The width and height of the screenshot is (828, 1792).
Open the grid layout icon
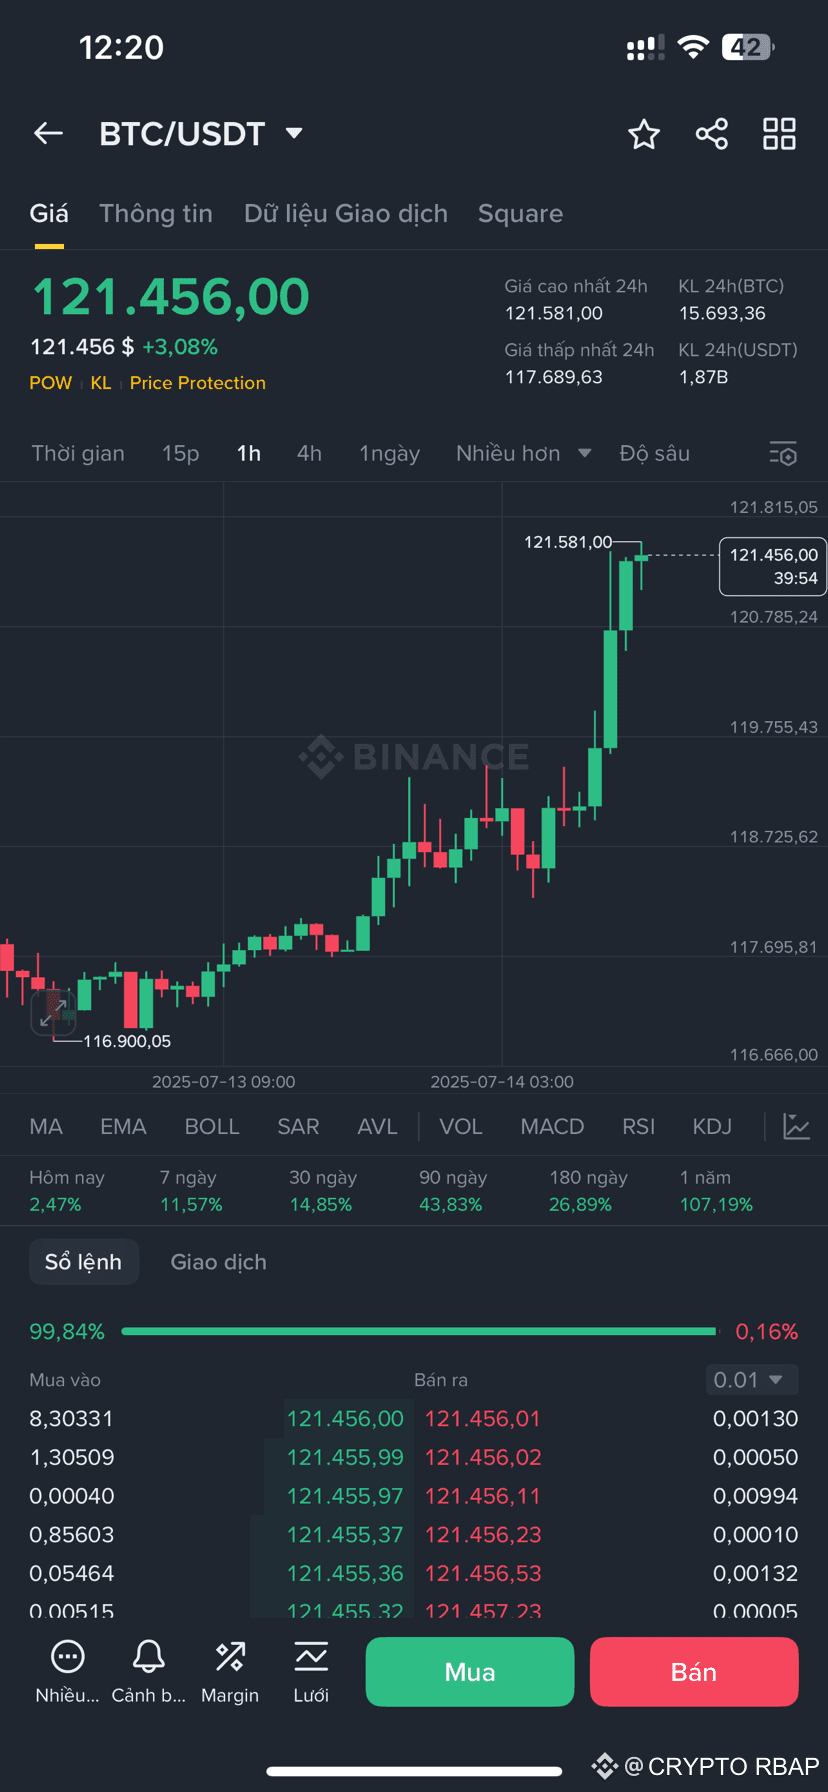(x=779, y=134)
